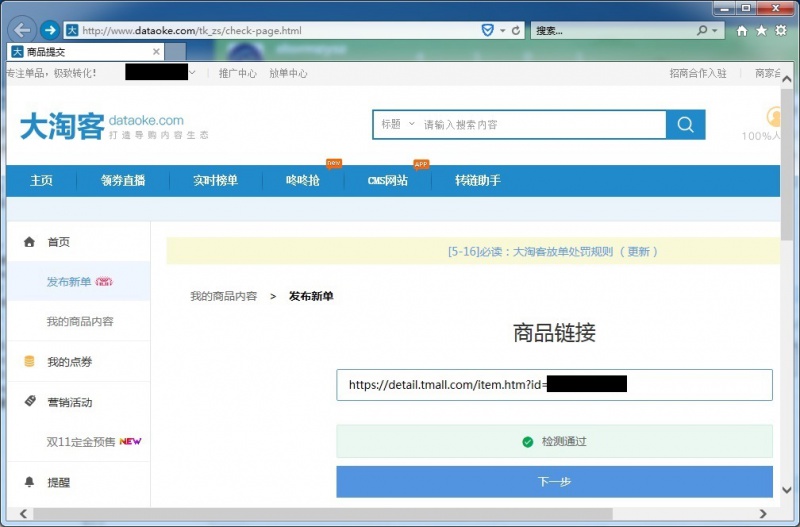
Task: Open 实时榜单 nav item
Action: coord(215,181)
